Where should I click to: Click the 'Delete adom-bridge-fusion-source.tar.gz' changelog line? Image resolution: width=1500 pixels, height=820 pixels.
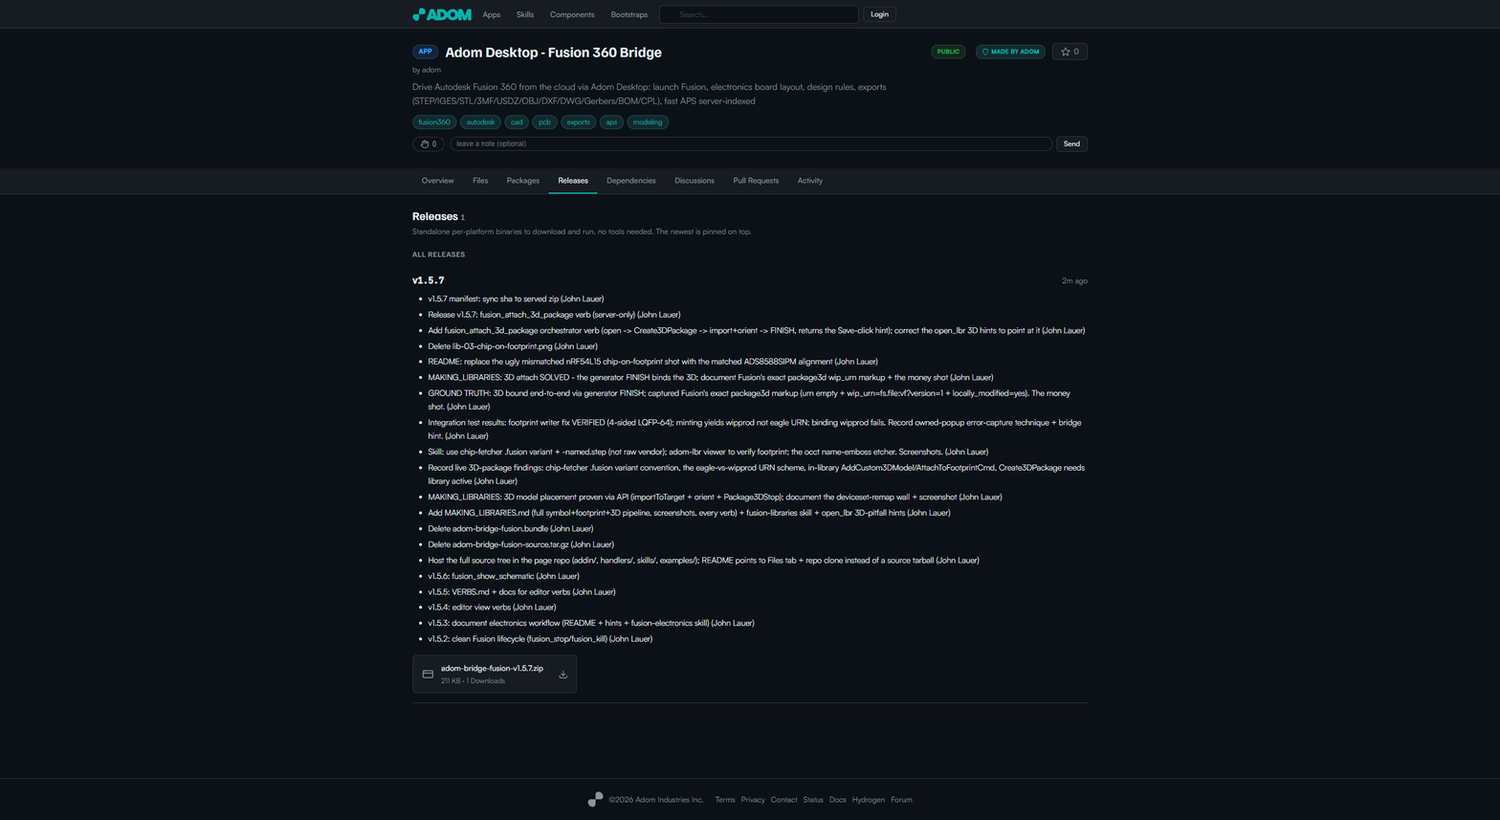pos(521,545)
